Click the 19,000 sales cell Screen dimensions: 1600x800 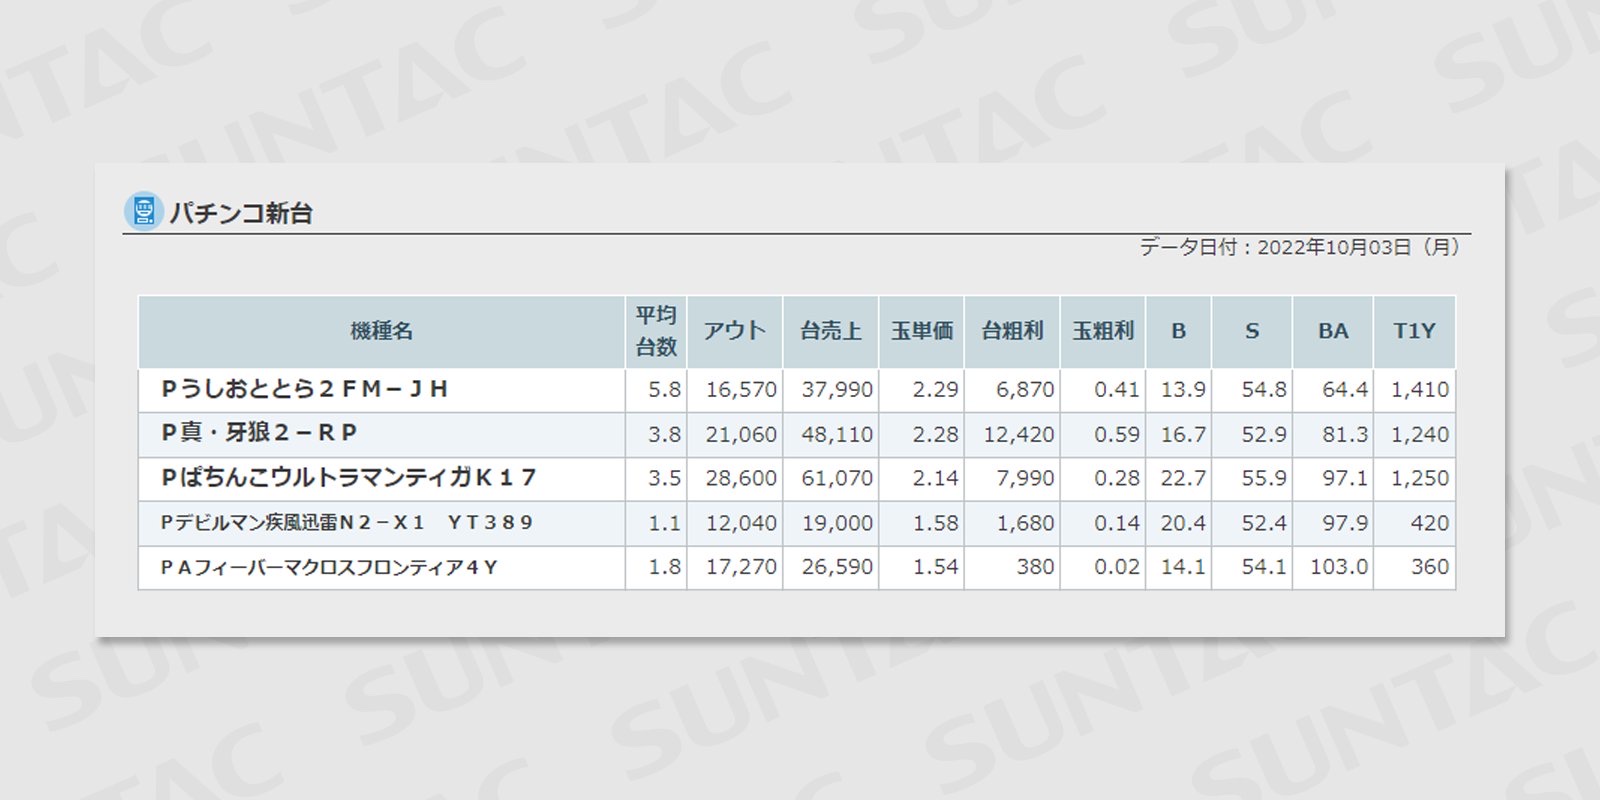831,523
